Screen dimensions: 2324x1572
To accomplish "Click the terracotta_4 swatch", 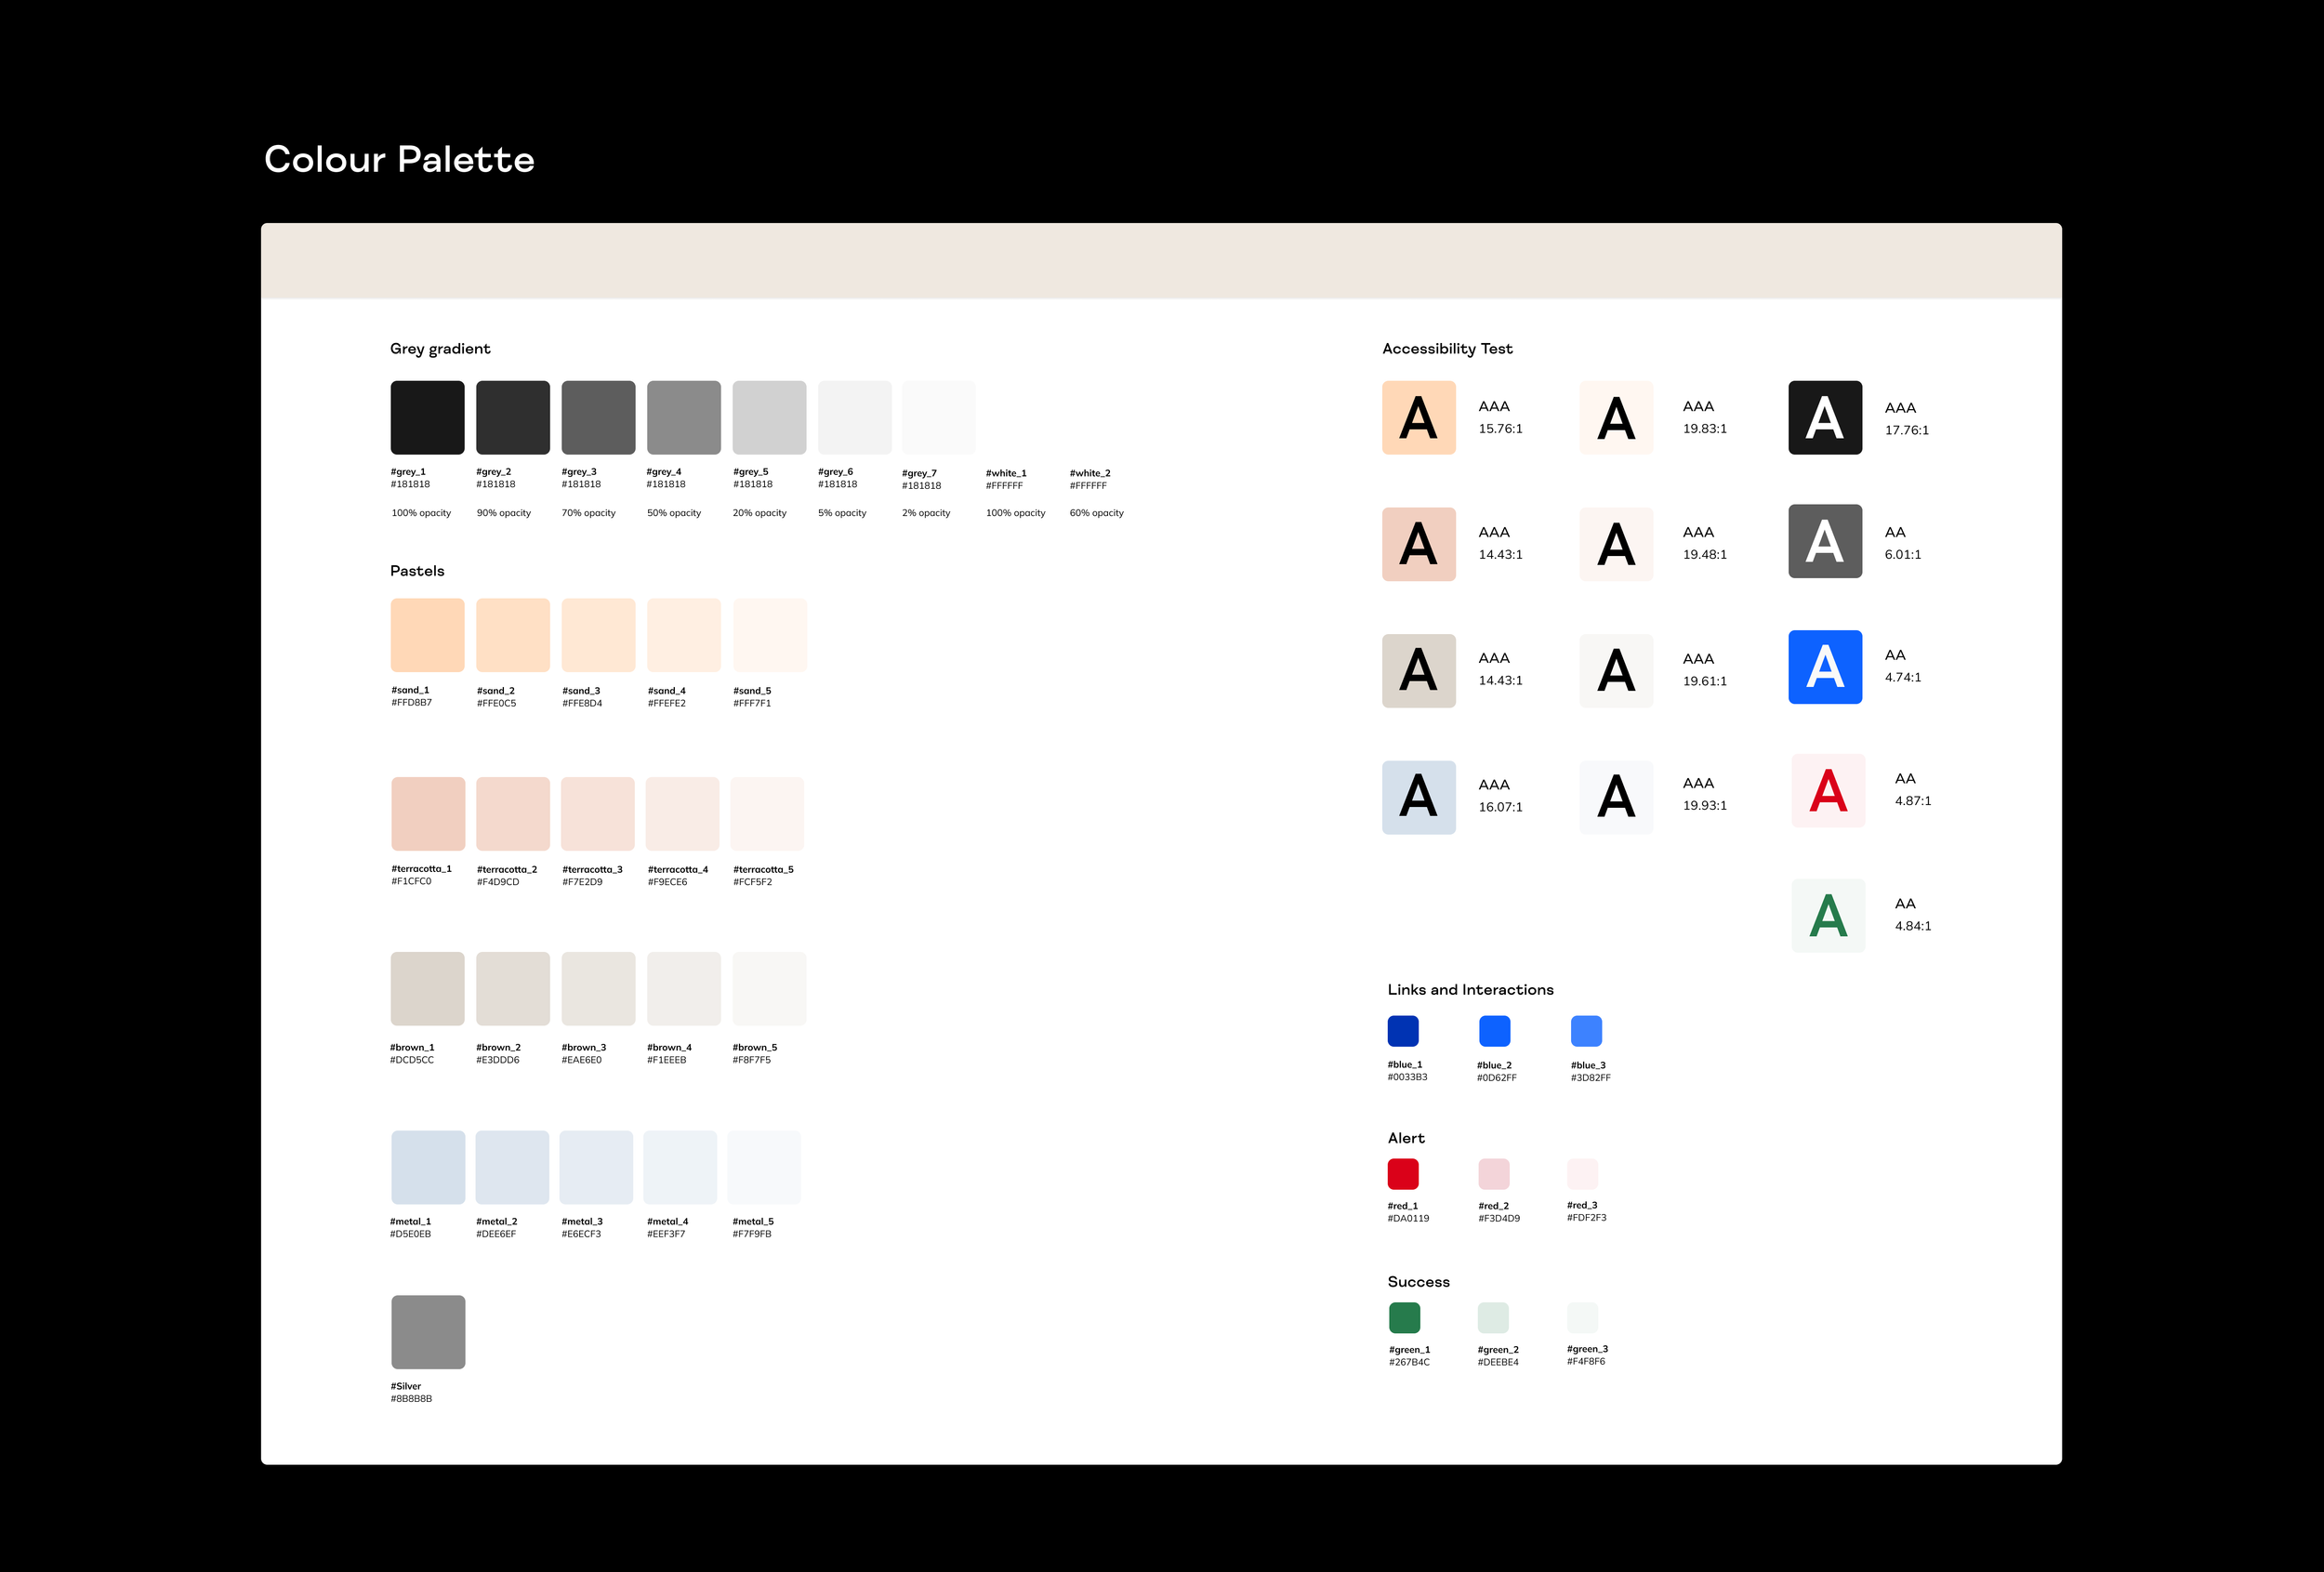I will [683, 814].
